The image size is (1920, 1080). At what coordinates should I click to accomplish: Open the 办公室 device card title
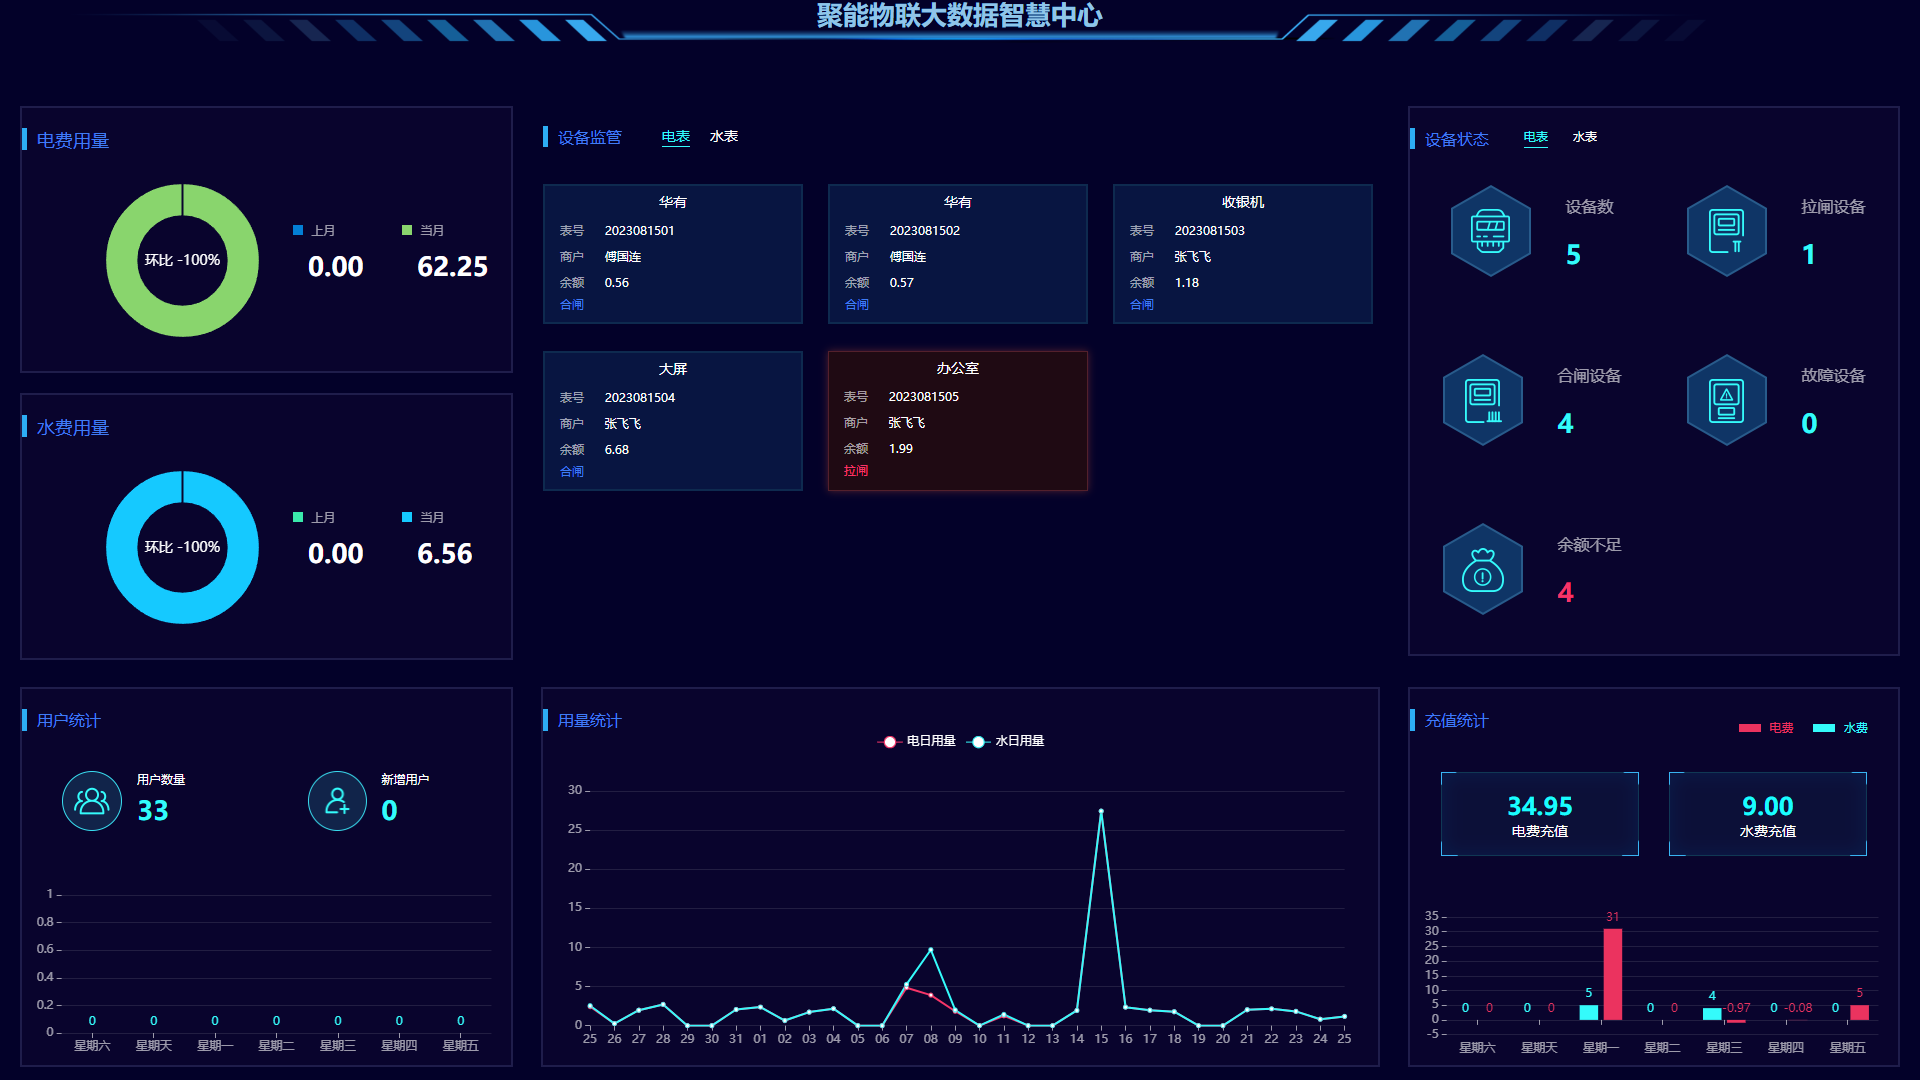point(958,369)
